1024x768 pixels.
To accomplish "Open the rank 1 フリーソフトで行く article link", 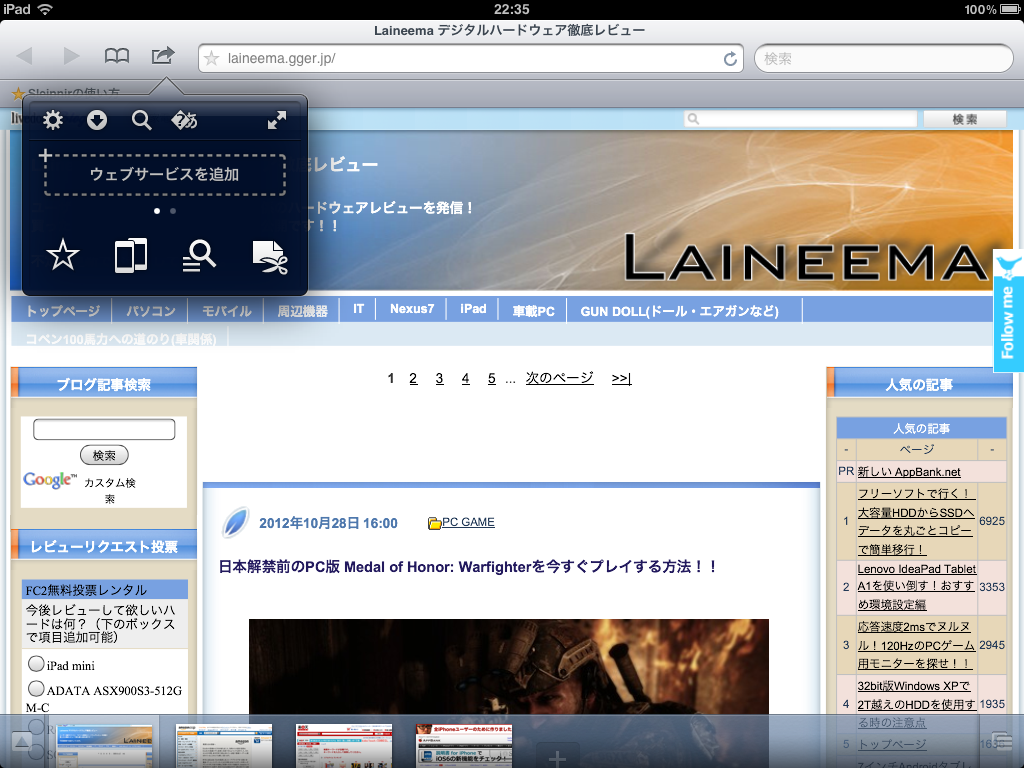I will (916, 521).
